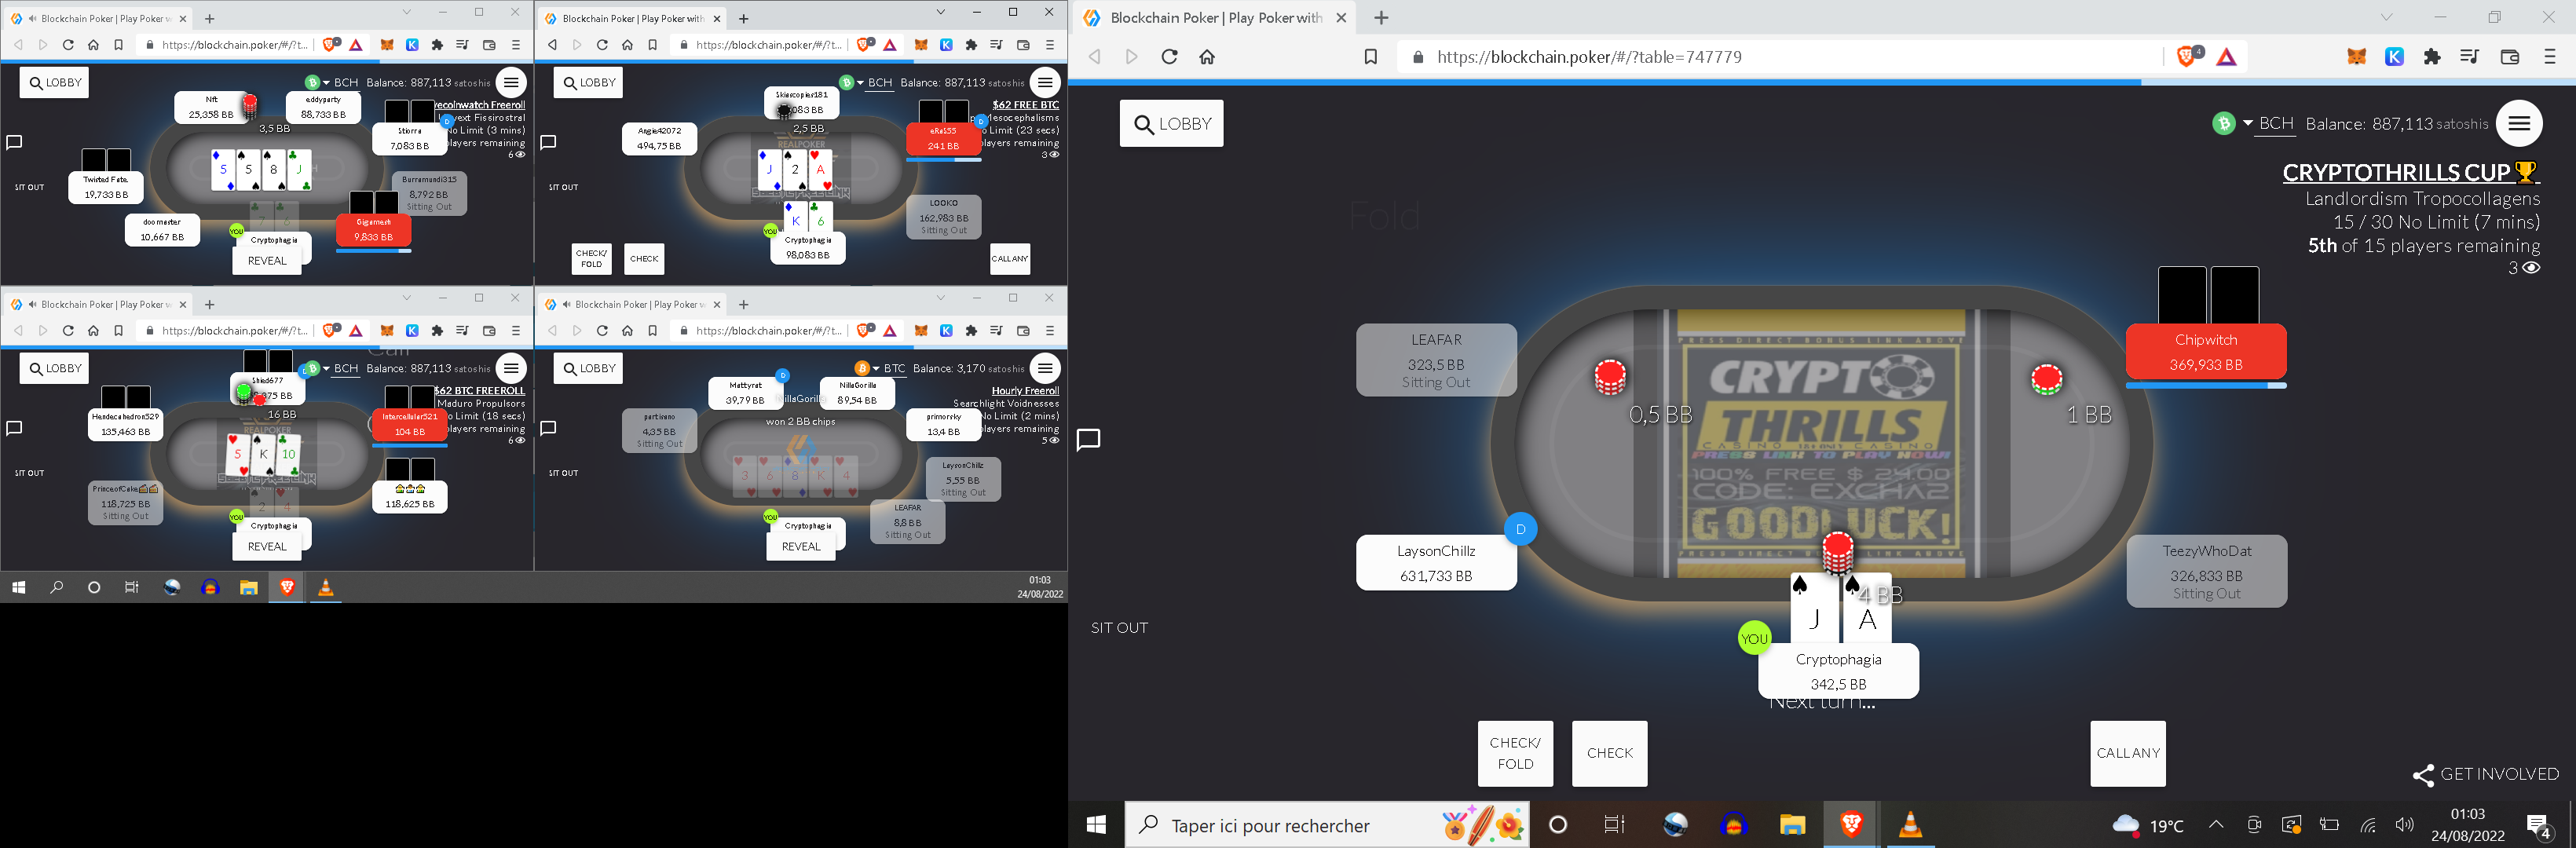This screenshot has width=2576, height=848.
Task: Reload the page in CRYPTOTHRILLS CUP window
Action: click(x=1169, y=57)
